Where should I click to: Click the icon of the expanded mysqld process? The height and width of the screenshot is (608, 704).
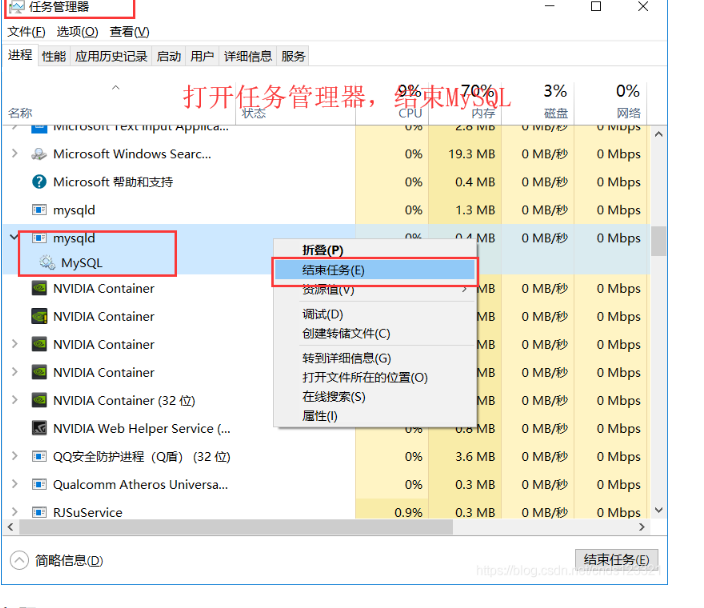39,238
